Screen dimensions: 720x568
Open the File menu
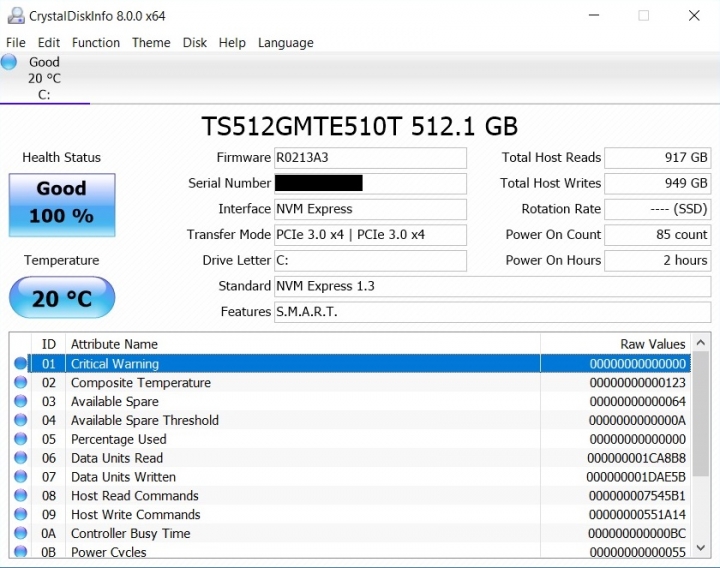(16, 43)
